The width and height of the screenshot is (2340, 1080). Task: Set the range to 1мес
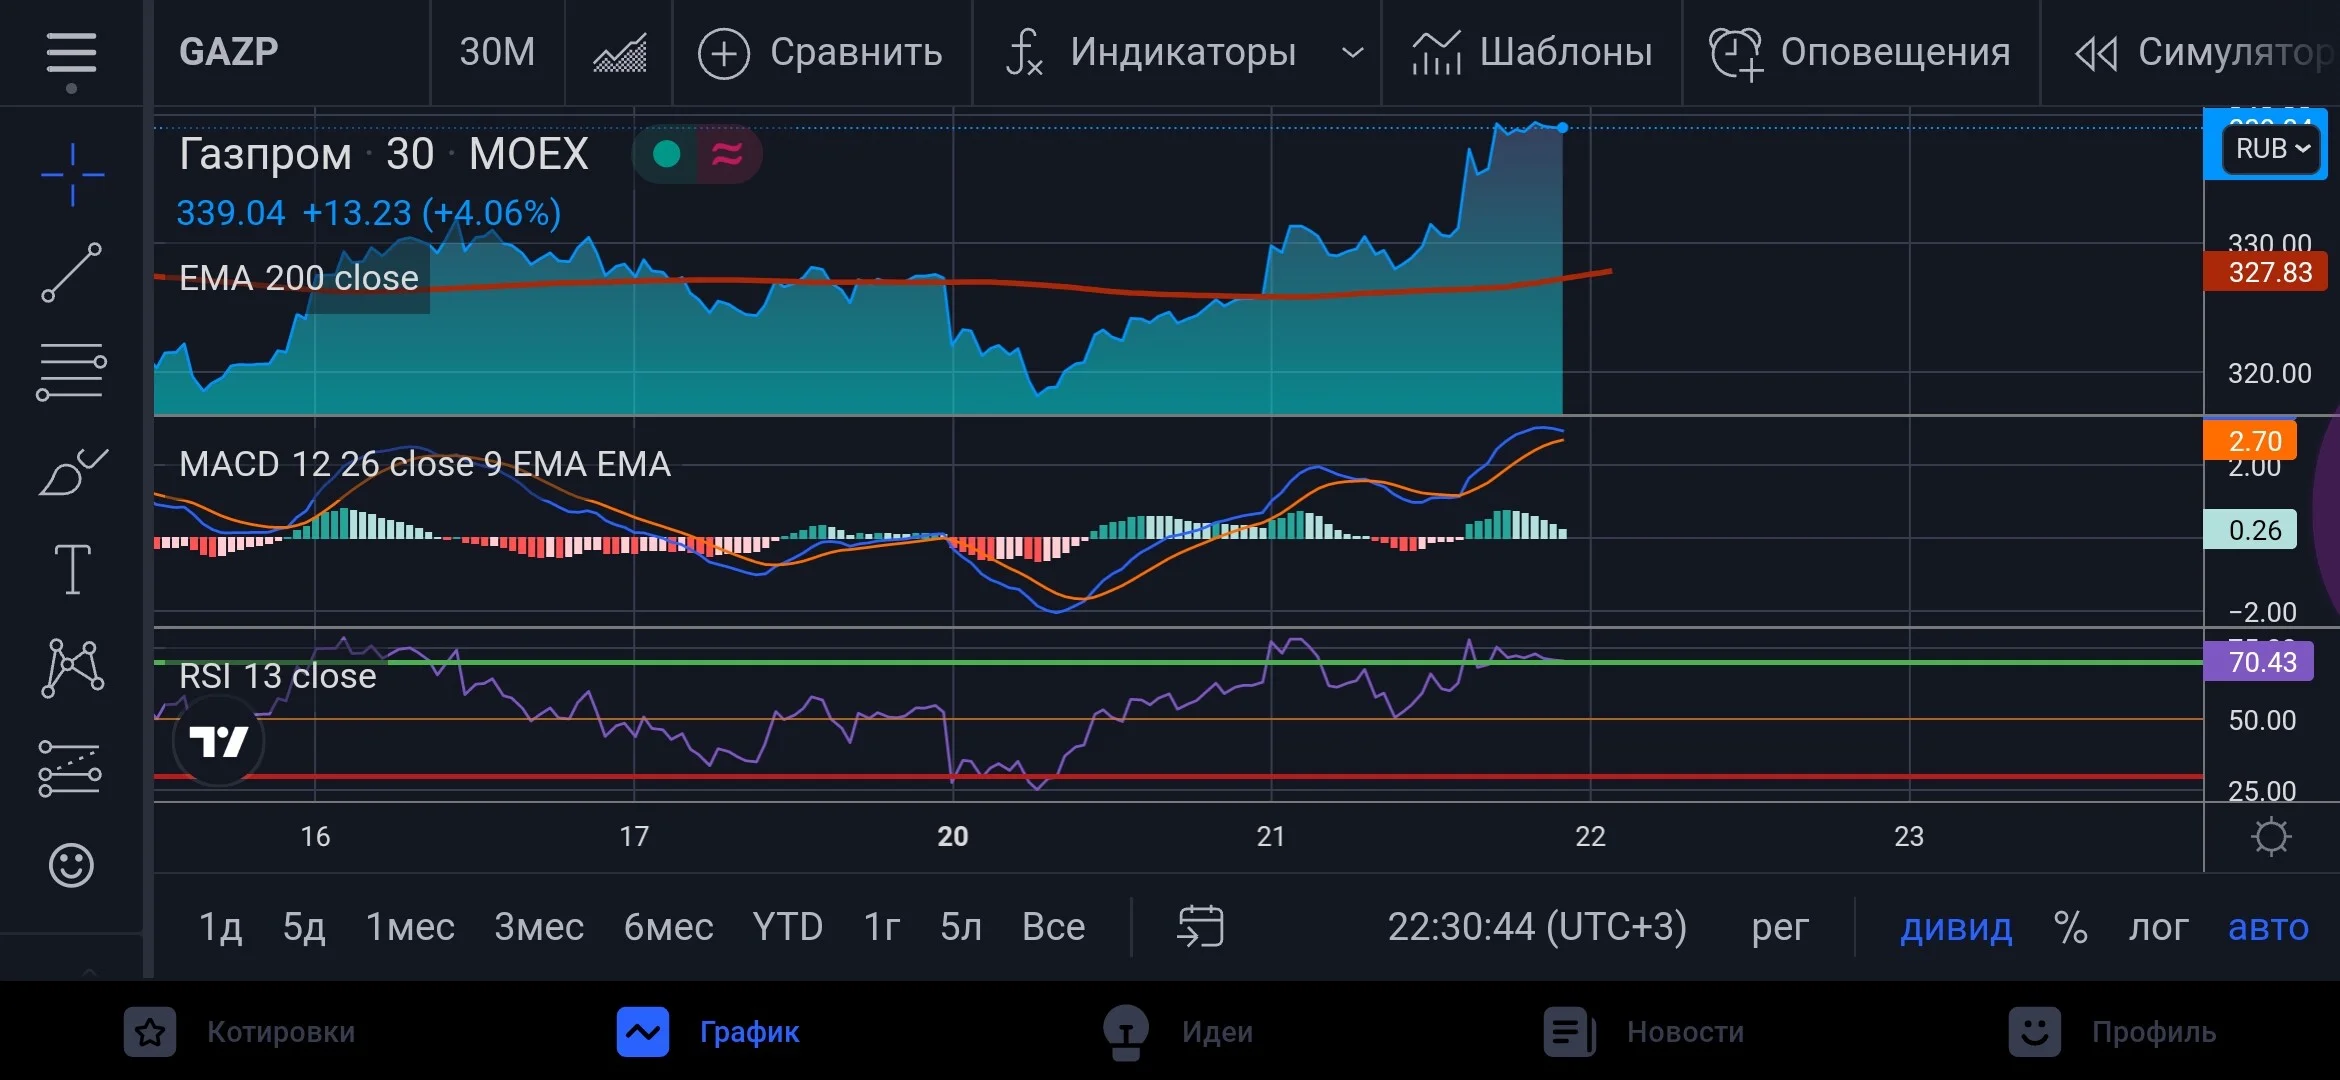coord(410,927)
